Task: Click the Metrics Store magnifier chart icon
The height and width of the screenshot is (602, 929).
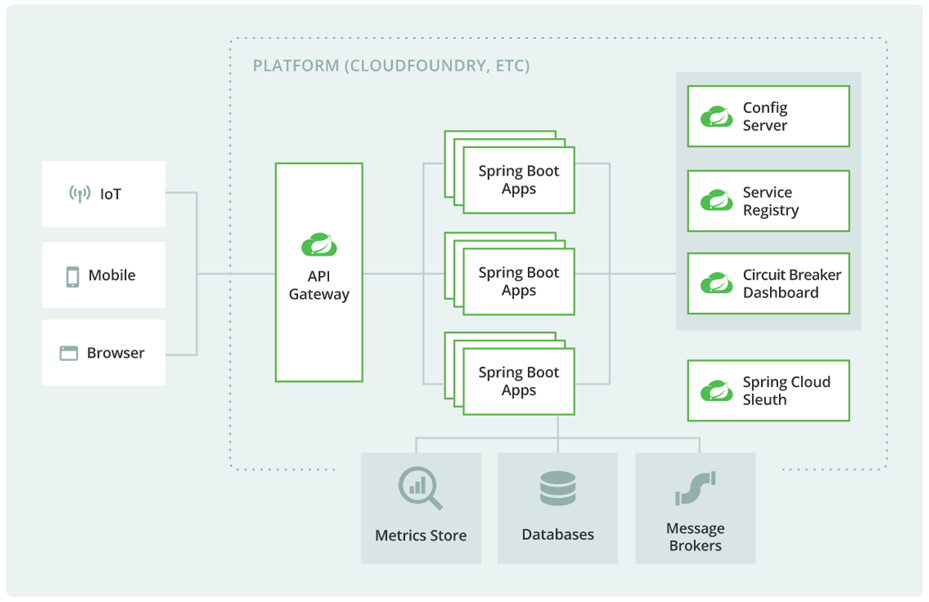Action: pyautogui.click(x=420, y=488)
